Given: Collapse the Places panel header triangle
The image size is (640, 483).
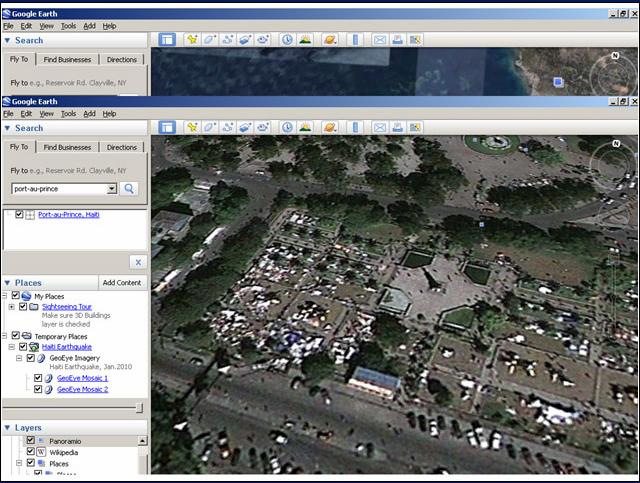Looking at the screenshot, I should 8,283.
